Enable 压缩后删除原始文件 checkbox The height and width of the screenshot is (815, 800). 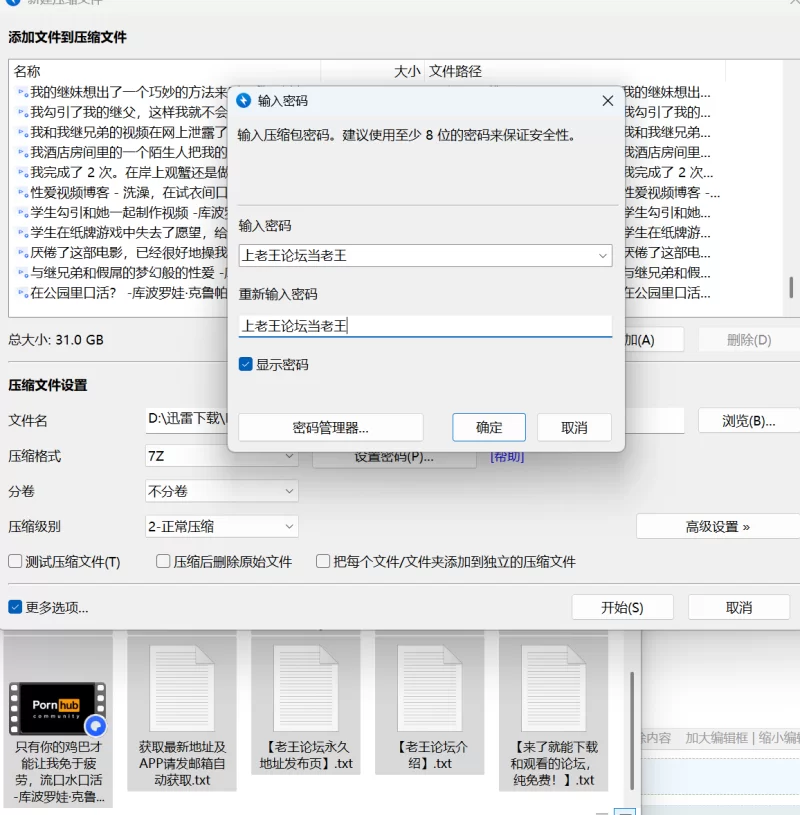click(x=163, y=561)
